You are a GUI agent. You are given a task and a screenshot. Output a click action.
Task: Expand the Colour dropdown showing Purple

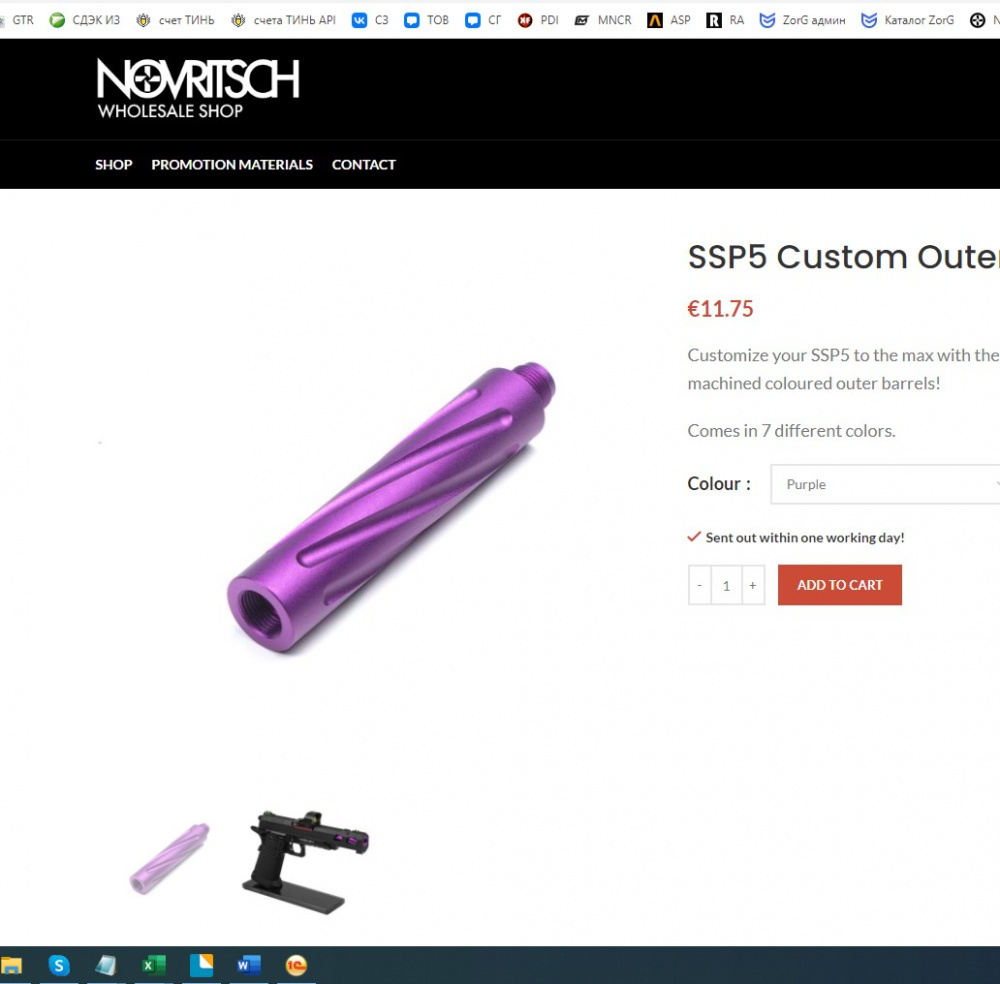[885, 485]
